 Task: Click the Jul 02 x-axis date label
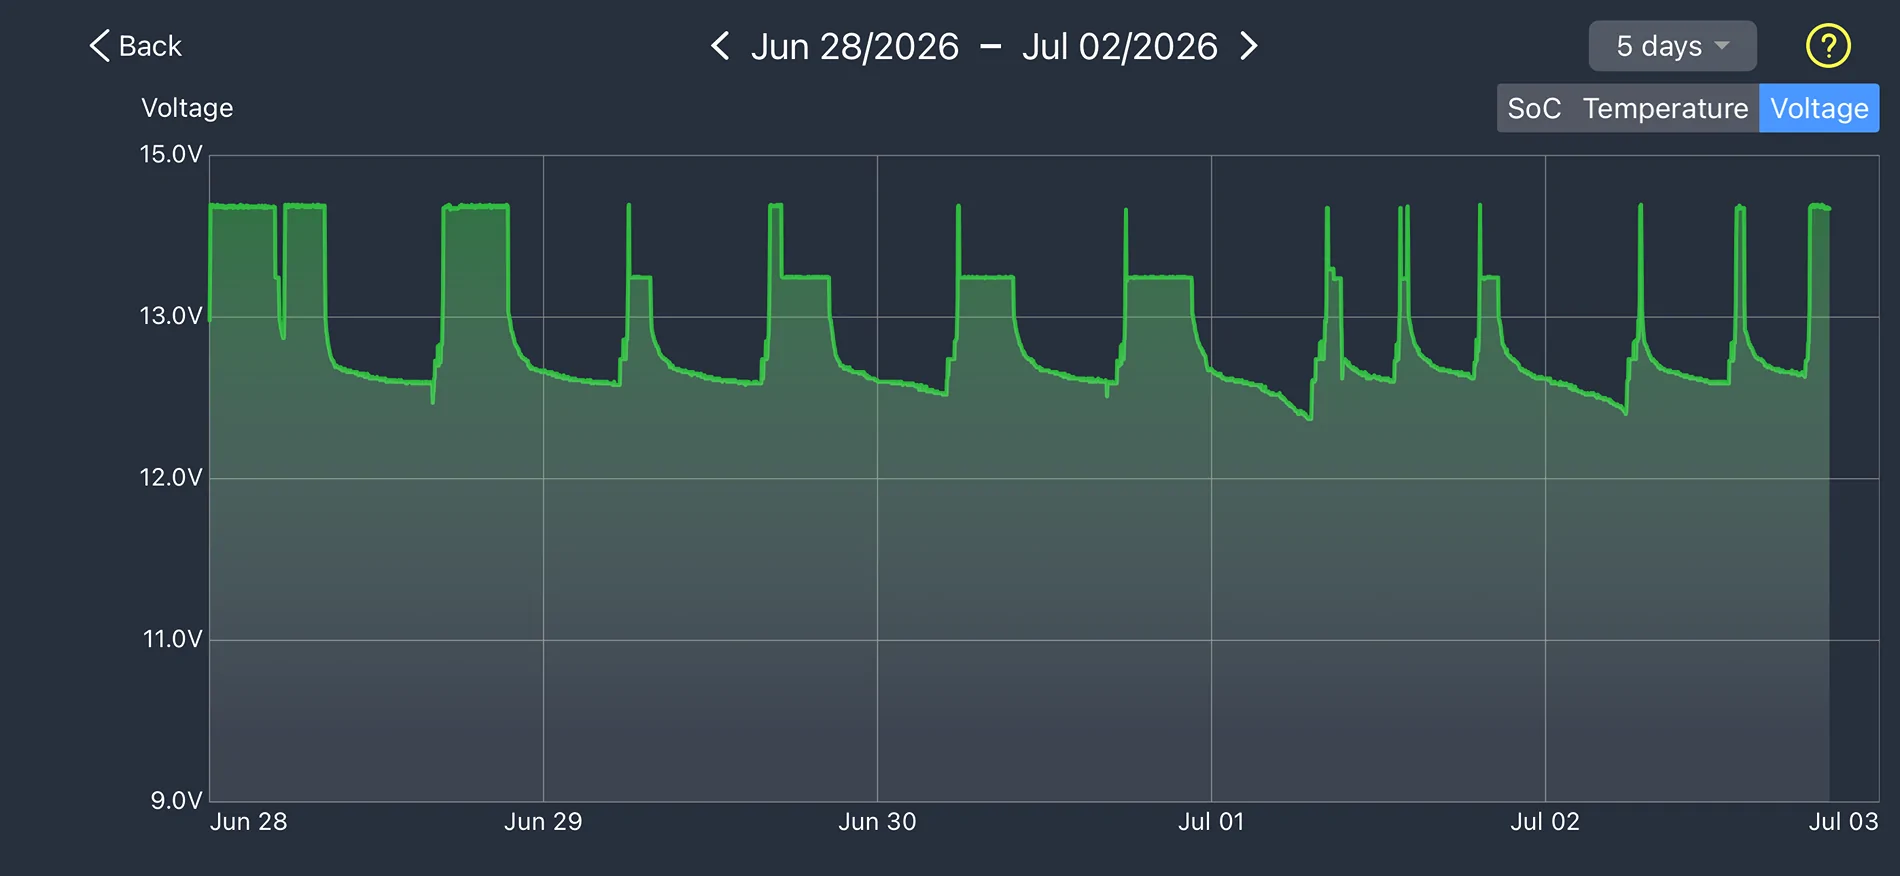pos(1545,822)
